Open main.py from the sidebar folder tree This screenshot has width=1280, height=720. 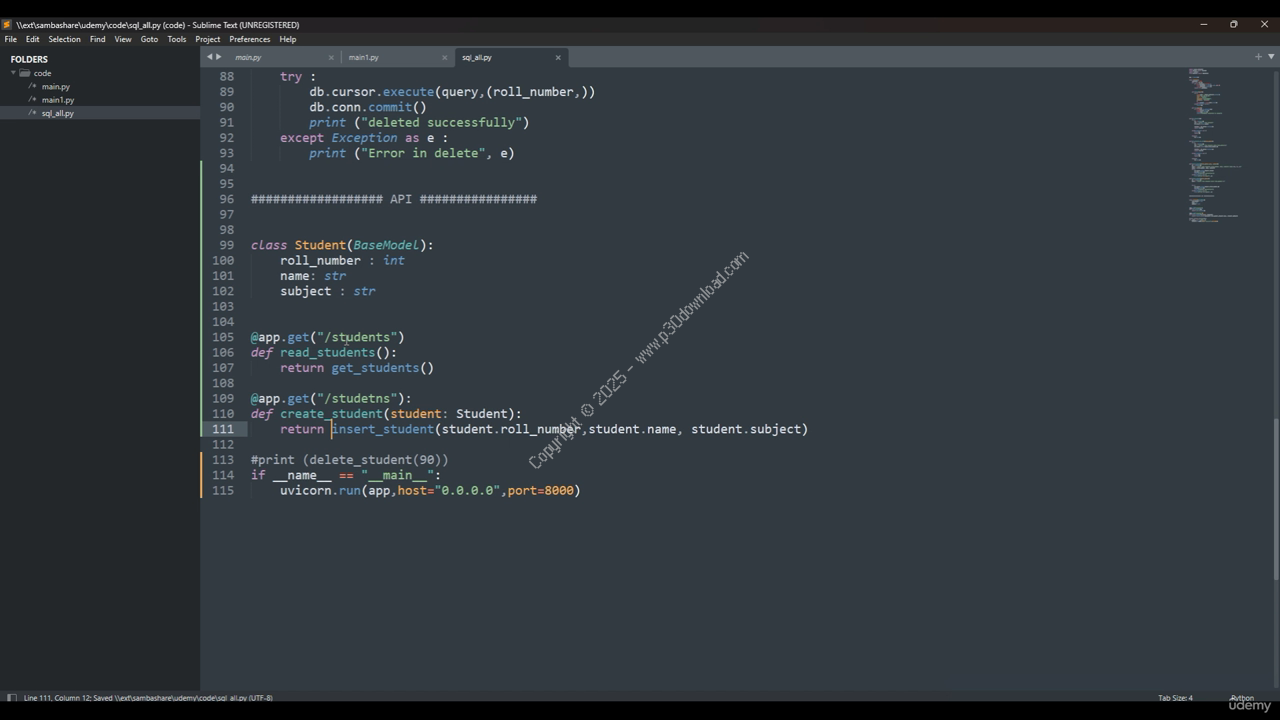pyautogui.click(x=56, y=87)
